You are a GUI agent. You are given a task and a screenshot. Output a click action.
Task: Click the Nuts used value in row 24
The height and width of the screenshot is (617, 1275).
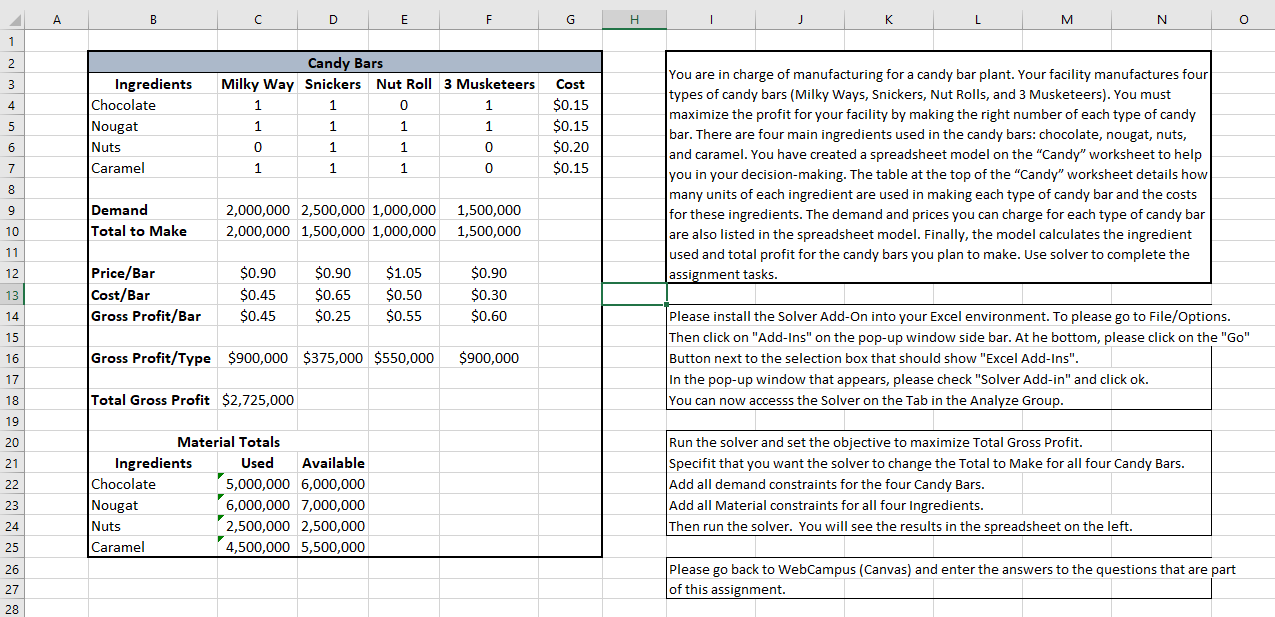point(258,526)
